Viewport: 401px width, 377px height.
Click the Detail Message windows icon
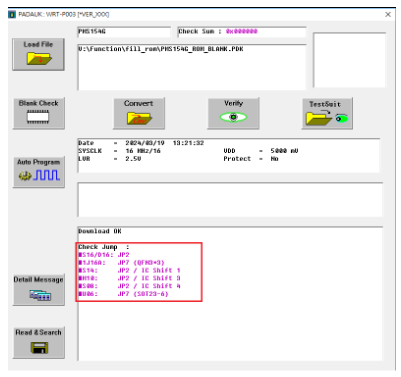[x=40, y=295]
